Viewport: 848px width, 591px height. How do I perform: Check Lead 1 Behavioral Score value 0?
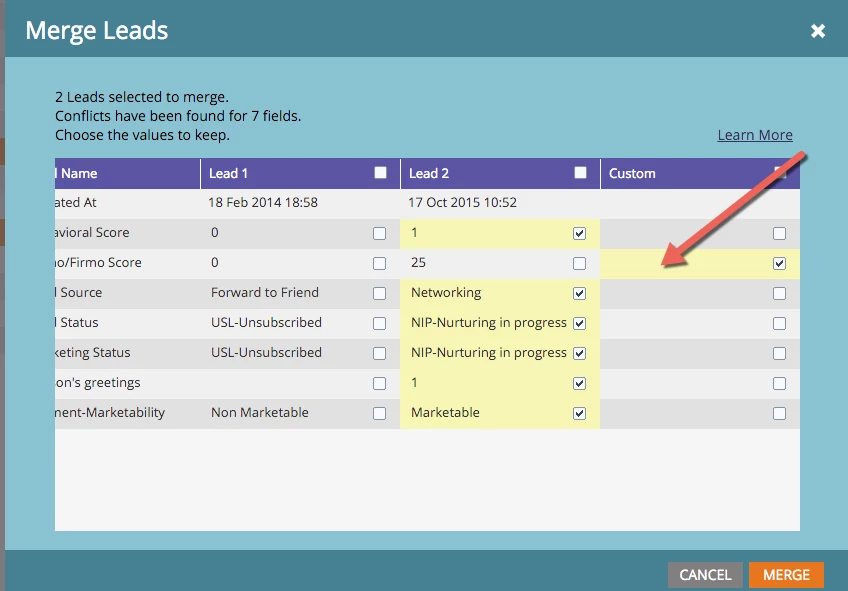coord(379,233)
